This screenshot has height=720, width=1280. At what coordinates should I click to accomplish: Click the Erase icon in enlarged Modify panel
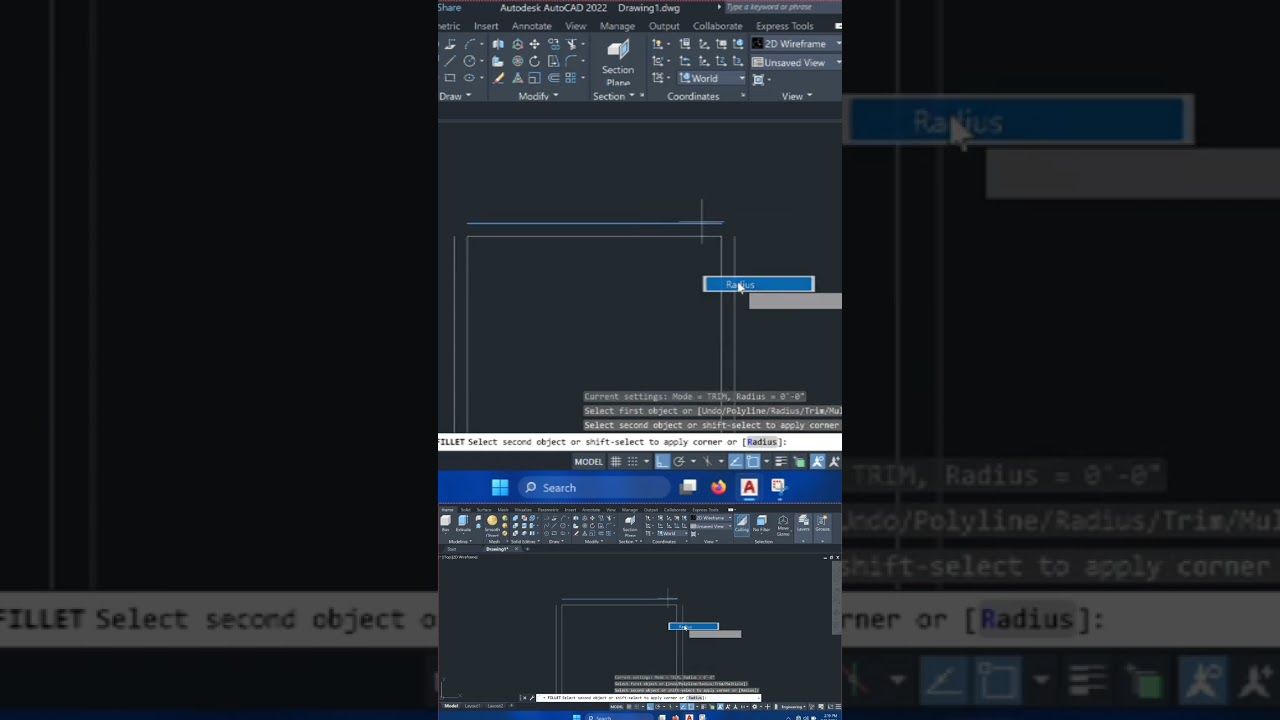pos(497,77)
